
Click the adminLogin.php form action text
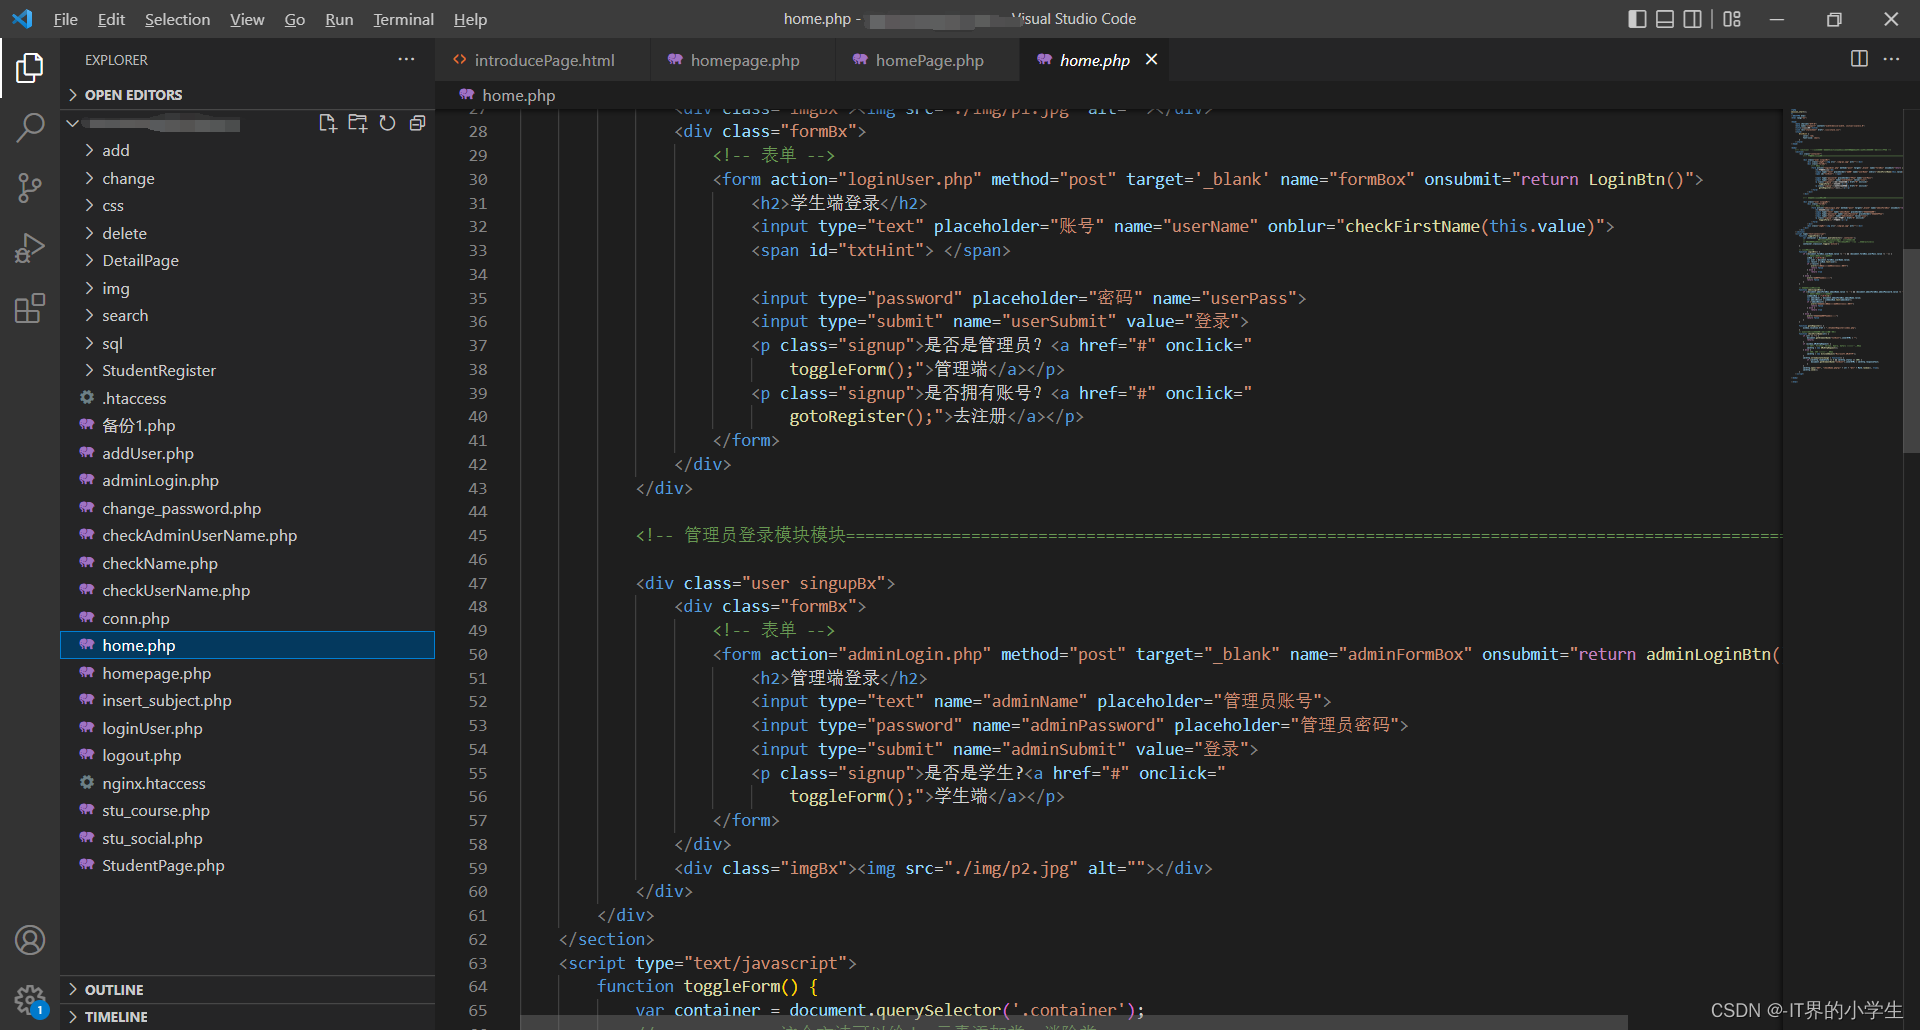tap(915, 655)
